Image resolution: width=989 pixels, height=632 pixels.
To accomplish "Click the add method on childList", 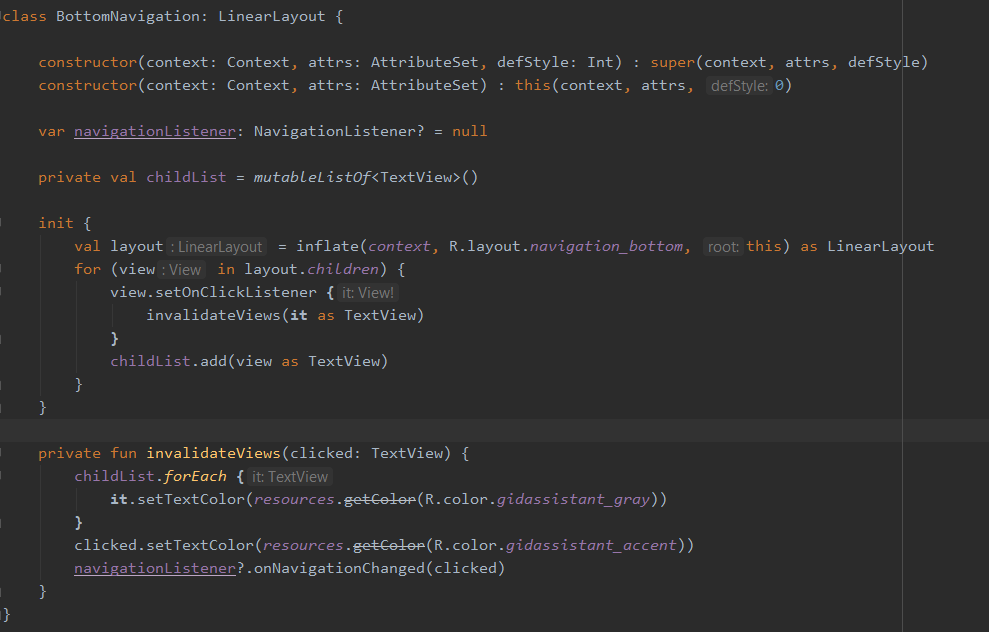I will (x=213, y=361).
